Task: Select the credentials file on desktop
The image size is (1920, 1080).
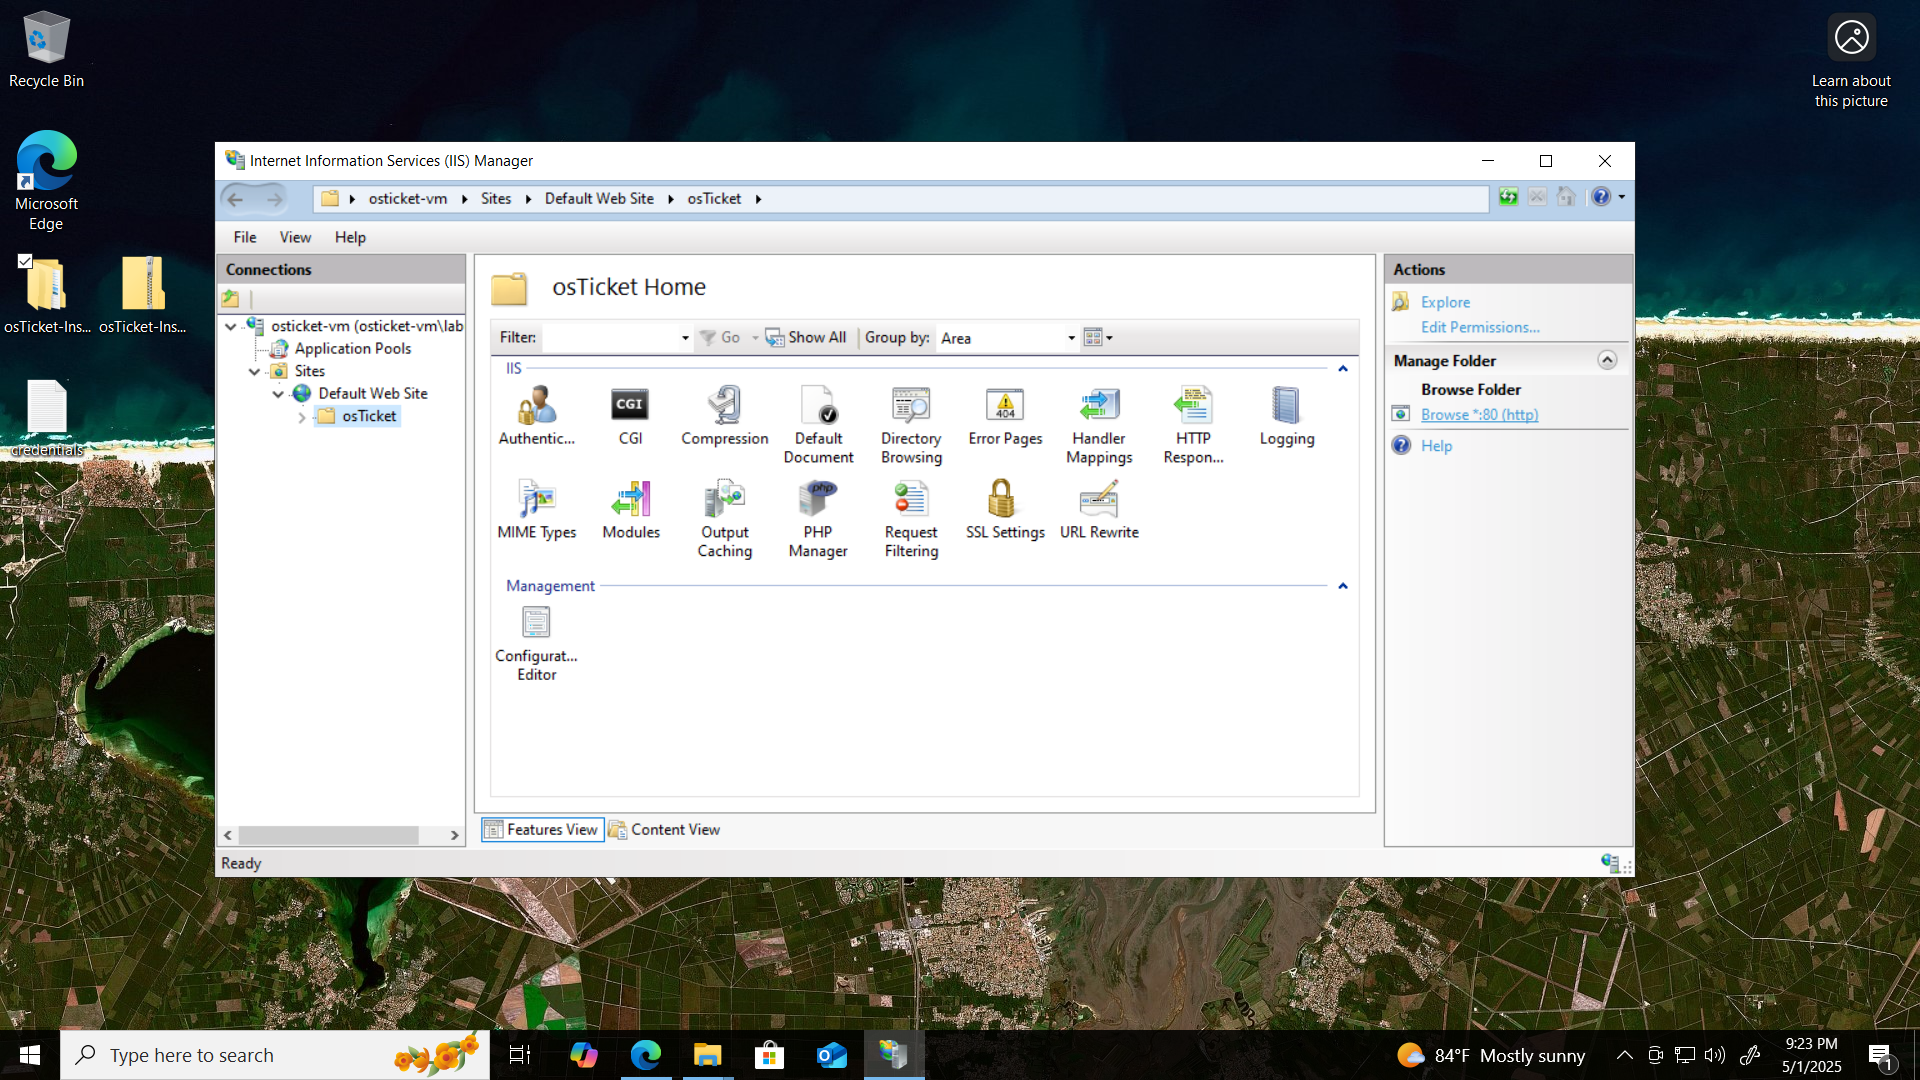Action: tap(46, 418)
